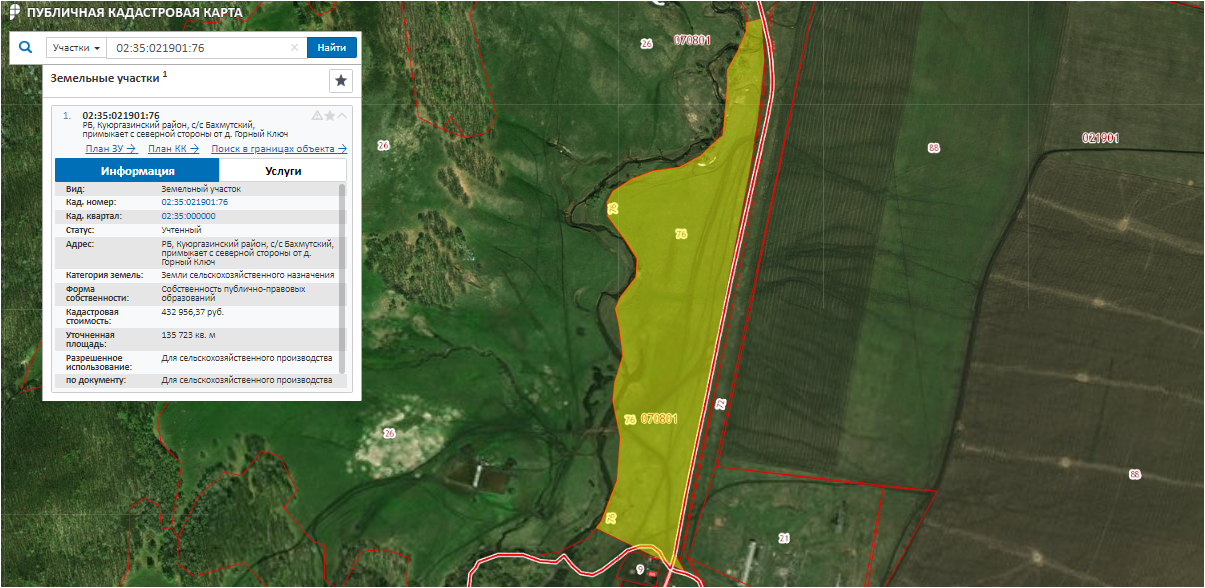
Task: Clear the search field with the X icon
Action: tap(294, 48)
